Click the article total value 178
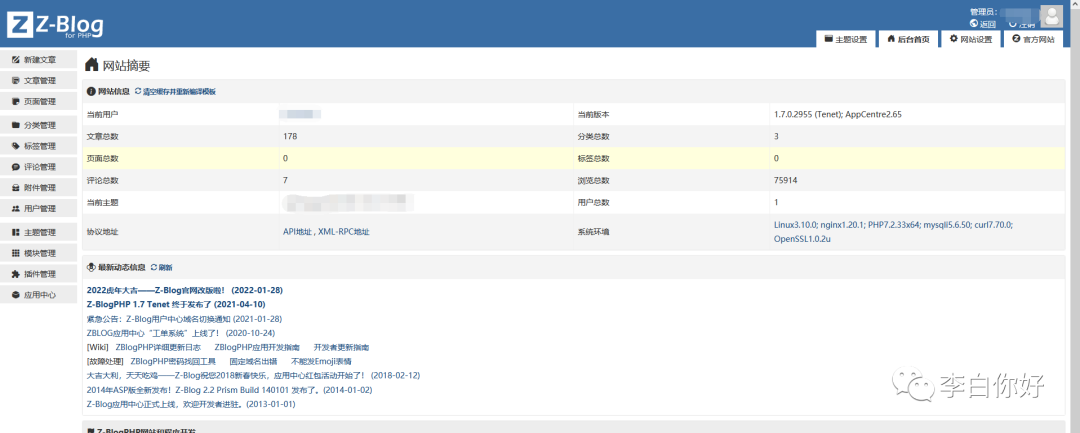Image resolution: width=1080 pixels, height=433 pixels. pos(290,136)
